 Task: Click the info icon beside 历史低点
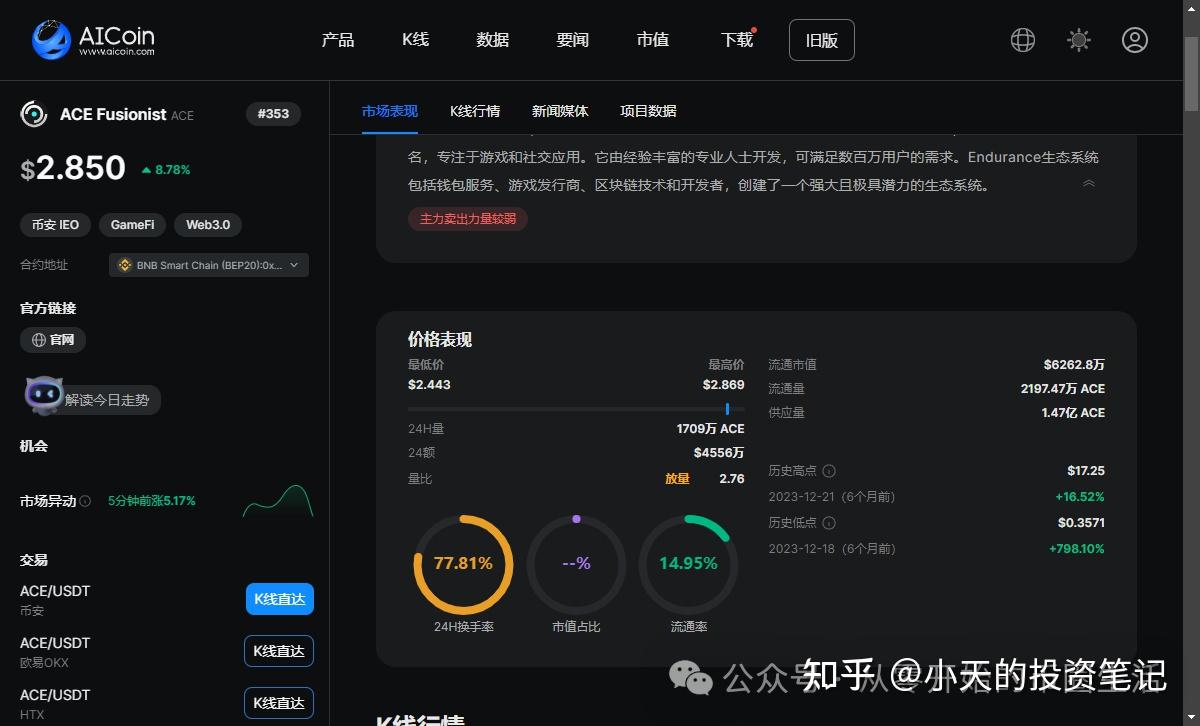pyautogui.click(x=827, y=522)
